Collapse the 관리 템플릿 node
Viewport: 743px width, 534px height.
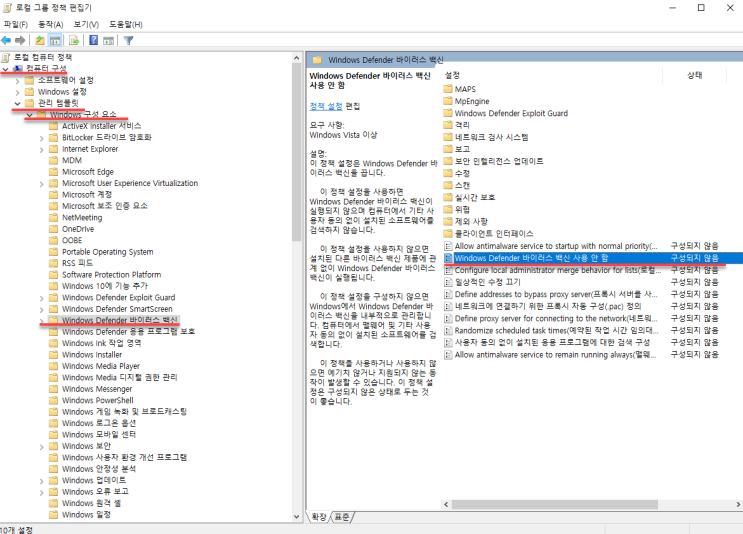pos(18,103)
